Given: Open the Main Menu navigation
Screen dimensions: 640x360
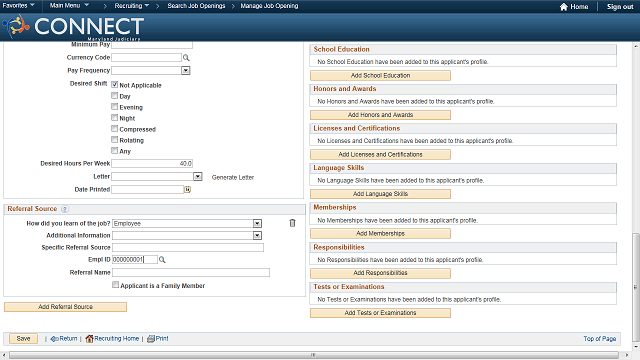Looking at the screenshot, I should click(69, 5).
